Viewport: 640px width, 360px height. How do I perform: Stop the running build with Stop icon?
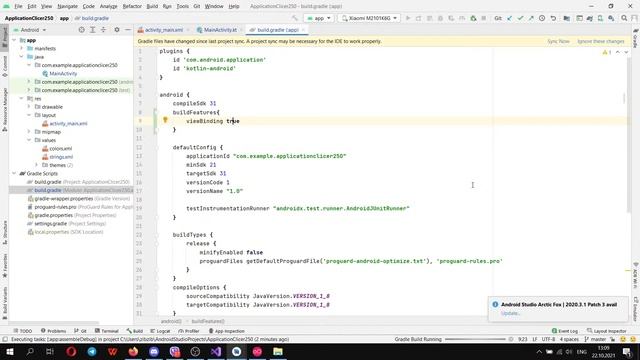coord(484,18)
